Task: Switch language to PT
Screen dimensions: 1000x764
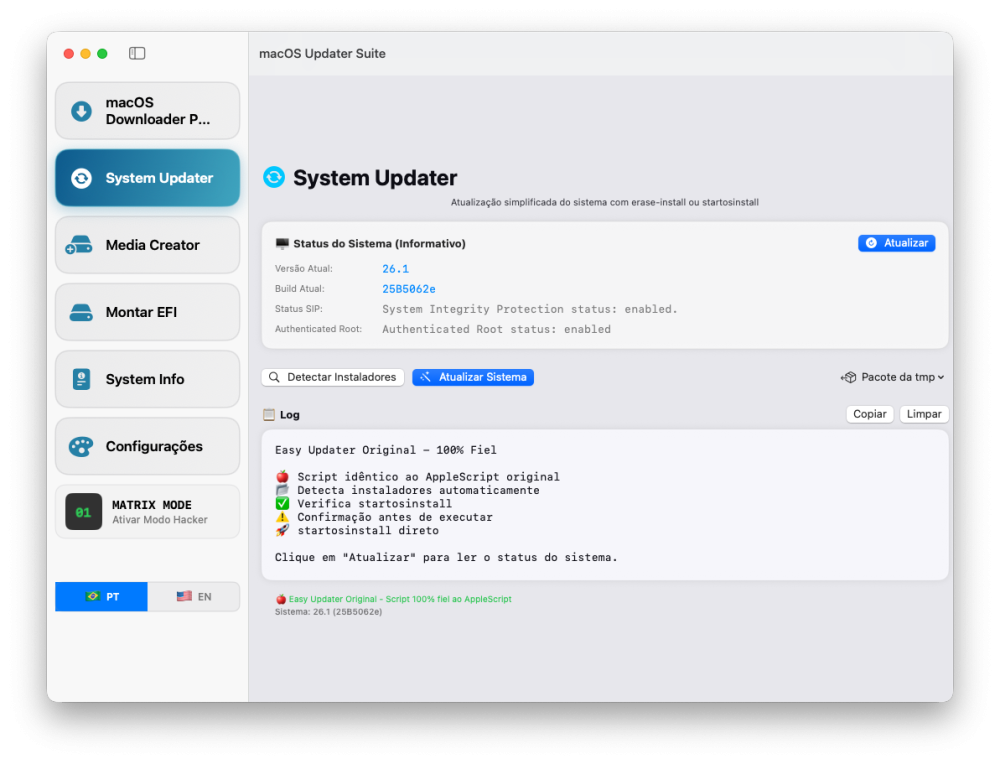Action: 101,597
